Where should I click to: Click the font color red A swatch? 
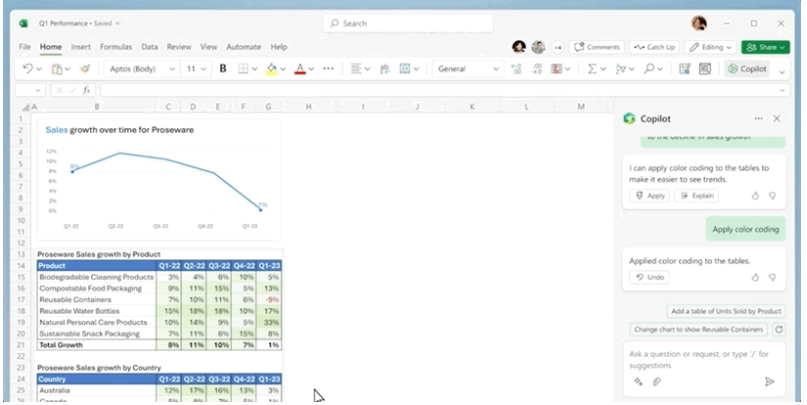click(298, 69)
